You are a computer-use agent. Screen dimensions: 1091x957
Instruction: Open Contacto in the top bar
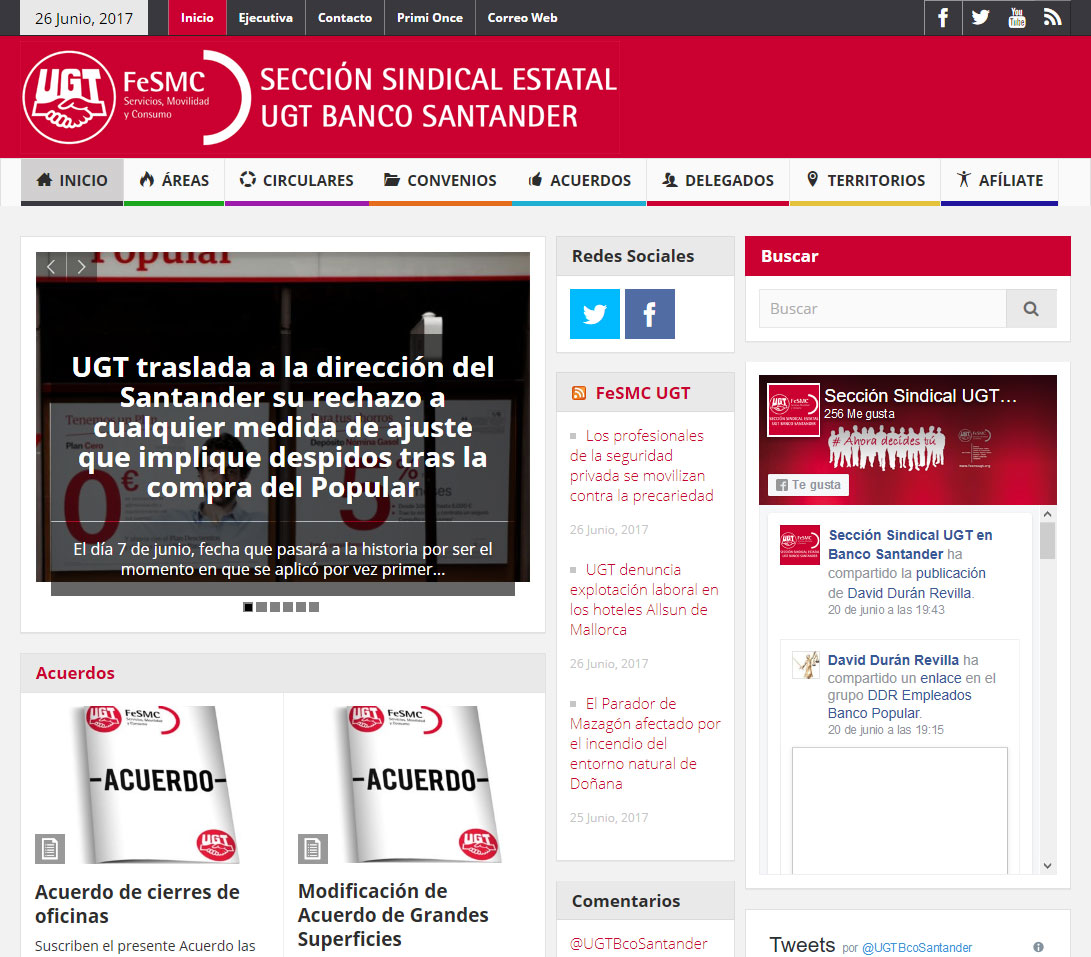pyautogui.click(x=345, y=17)
